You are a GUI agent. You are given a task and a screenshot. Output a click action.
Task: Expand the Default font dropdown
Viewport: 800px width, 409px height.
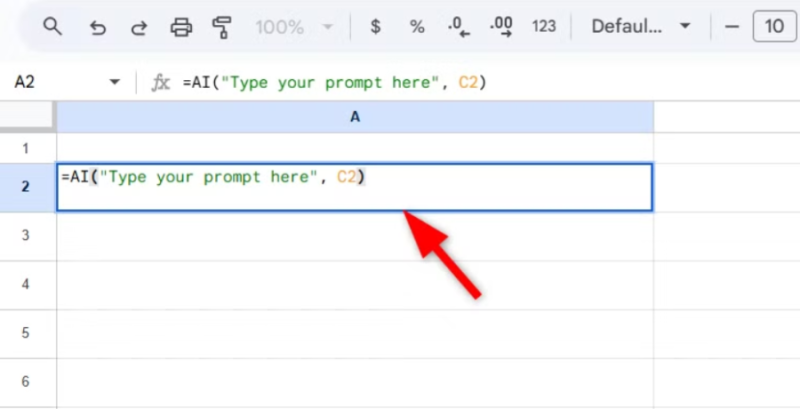(641, 27)
